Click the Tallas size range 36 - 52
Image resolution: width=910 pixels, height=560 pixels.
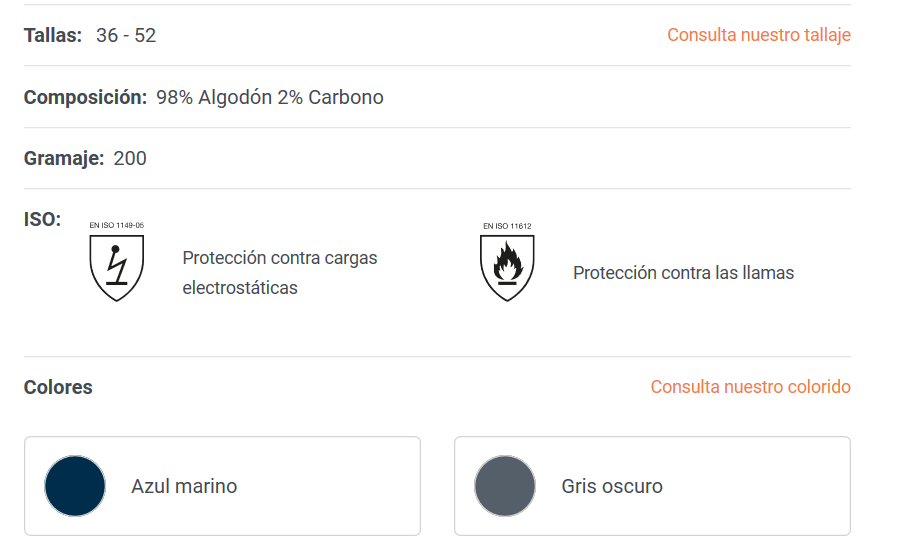(x=126, y=35)
